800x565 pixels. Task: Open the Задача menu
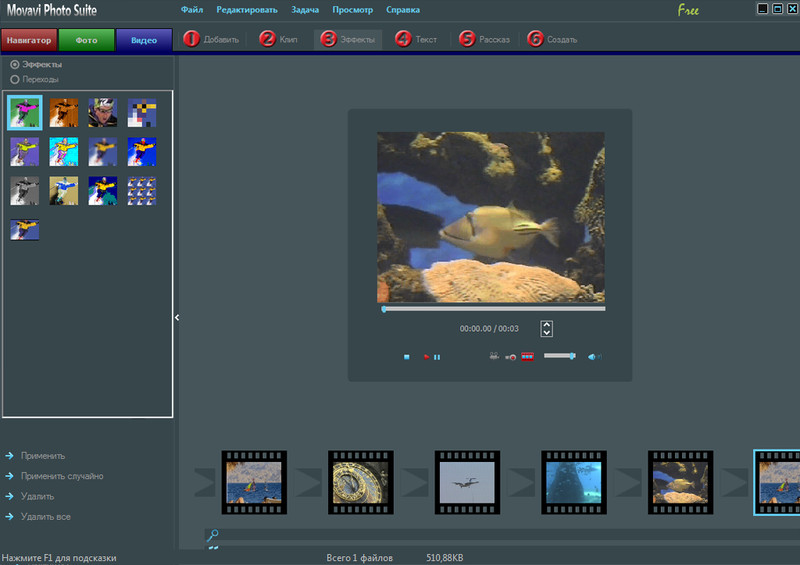pos(305,10)
